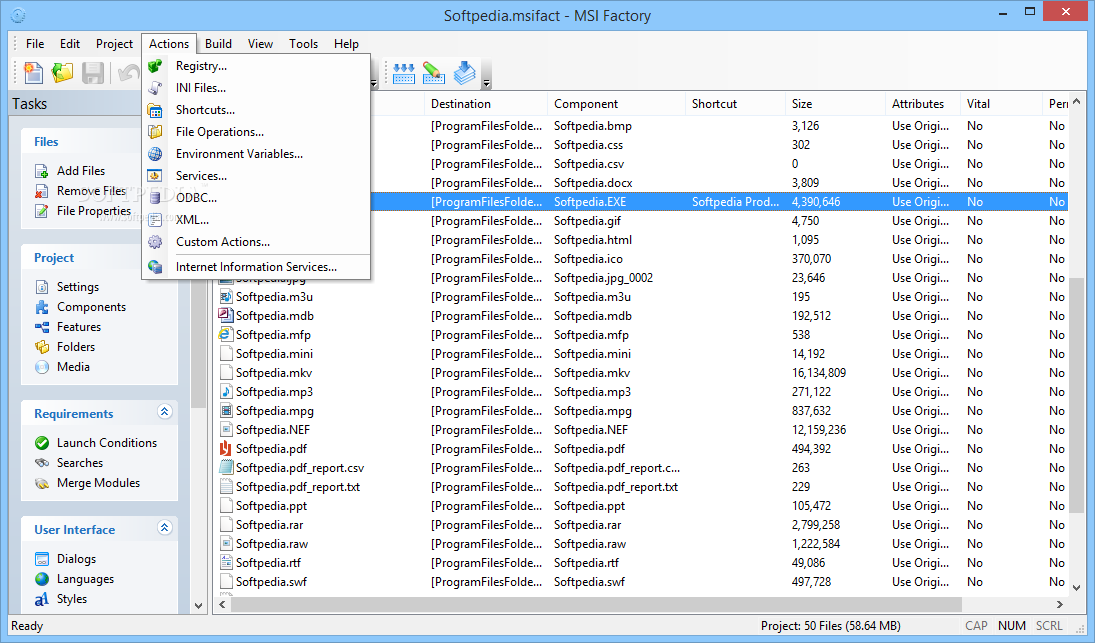Click the Open Project folder icon
Viewport: 1095px width, 643px height.
click(x=63, y=73)
